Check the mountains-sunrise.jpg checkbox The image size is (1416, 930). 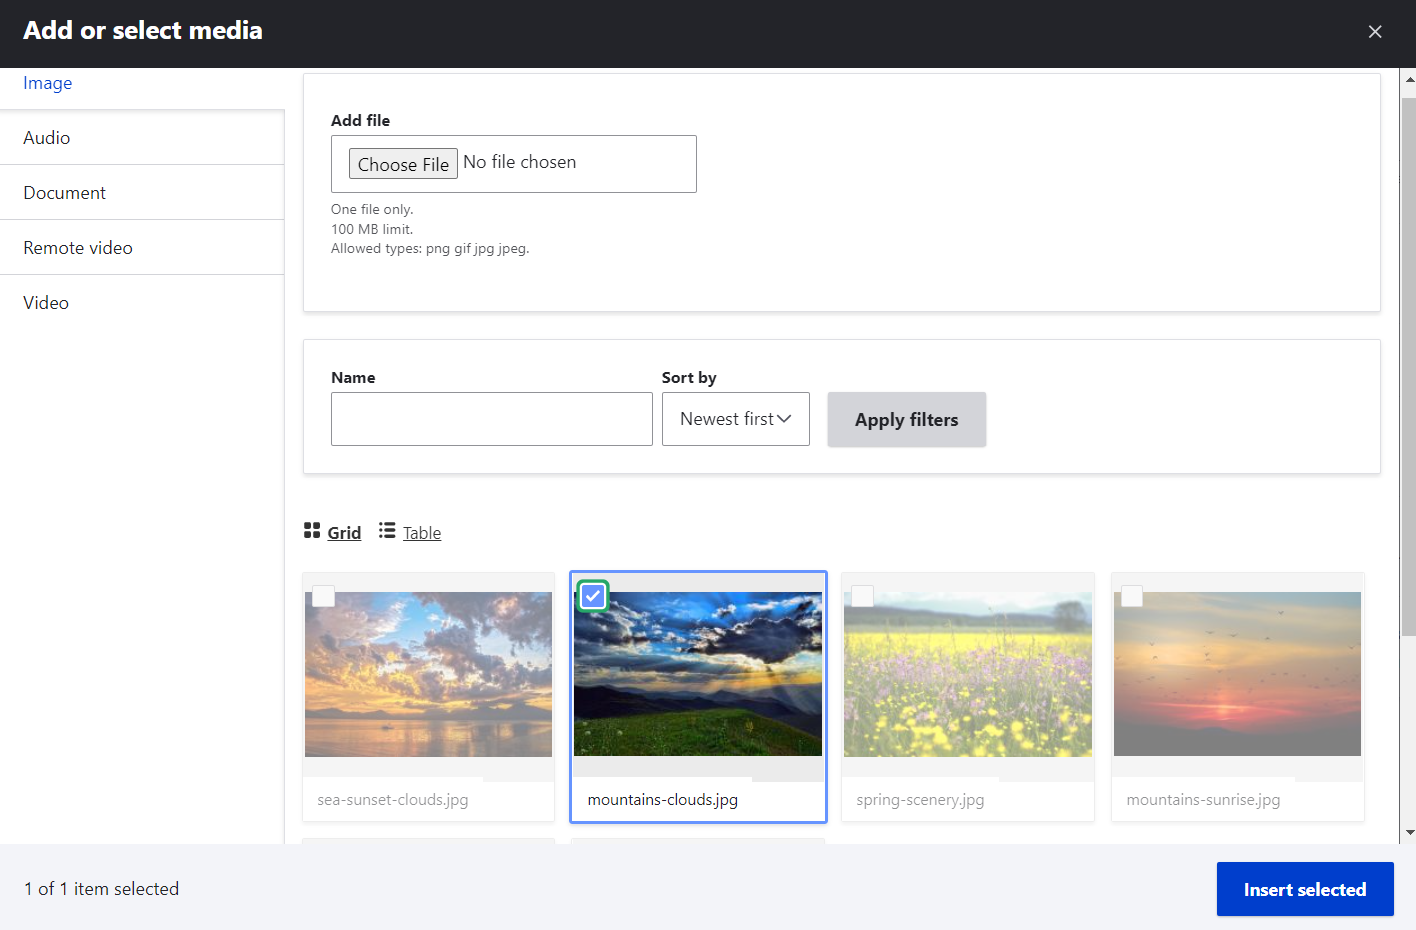tap(1132, 596)
